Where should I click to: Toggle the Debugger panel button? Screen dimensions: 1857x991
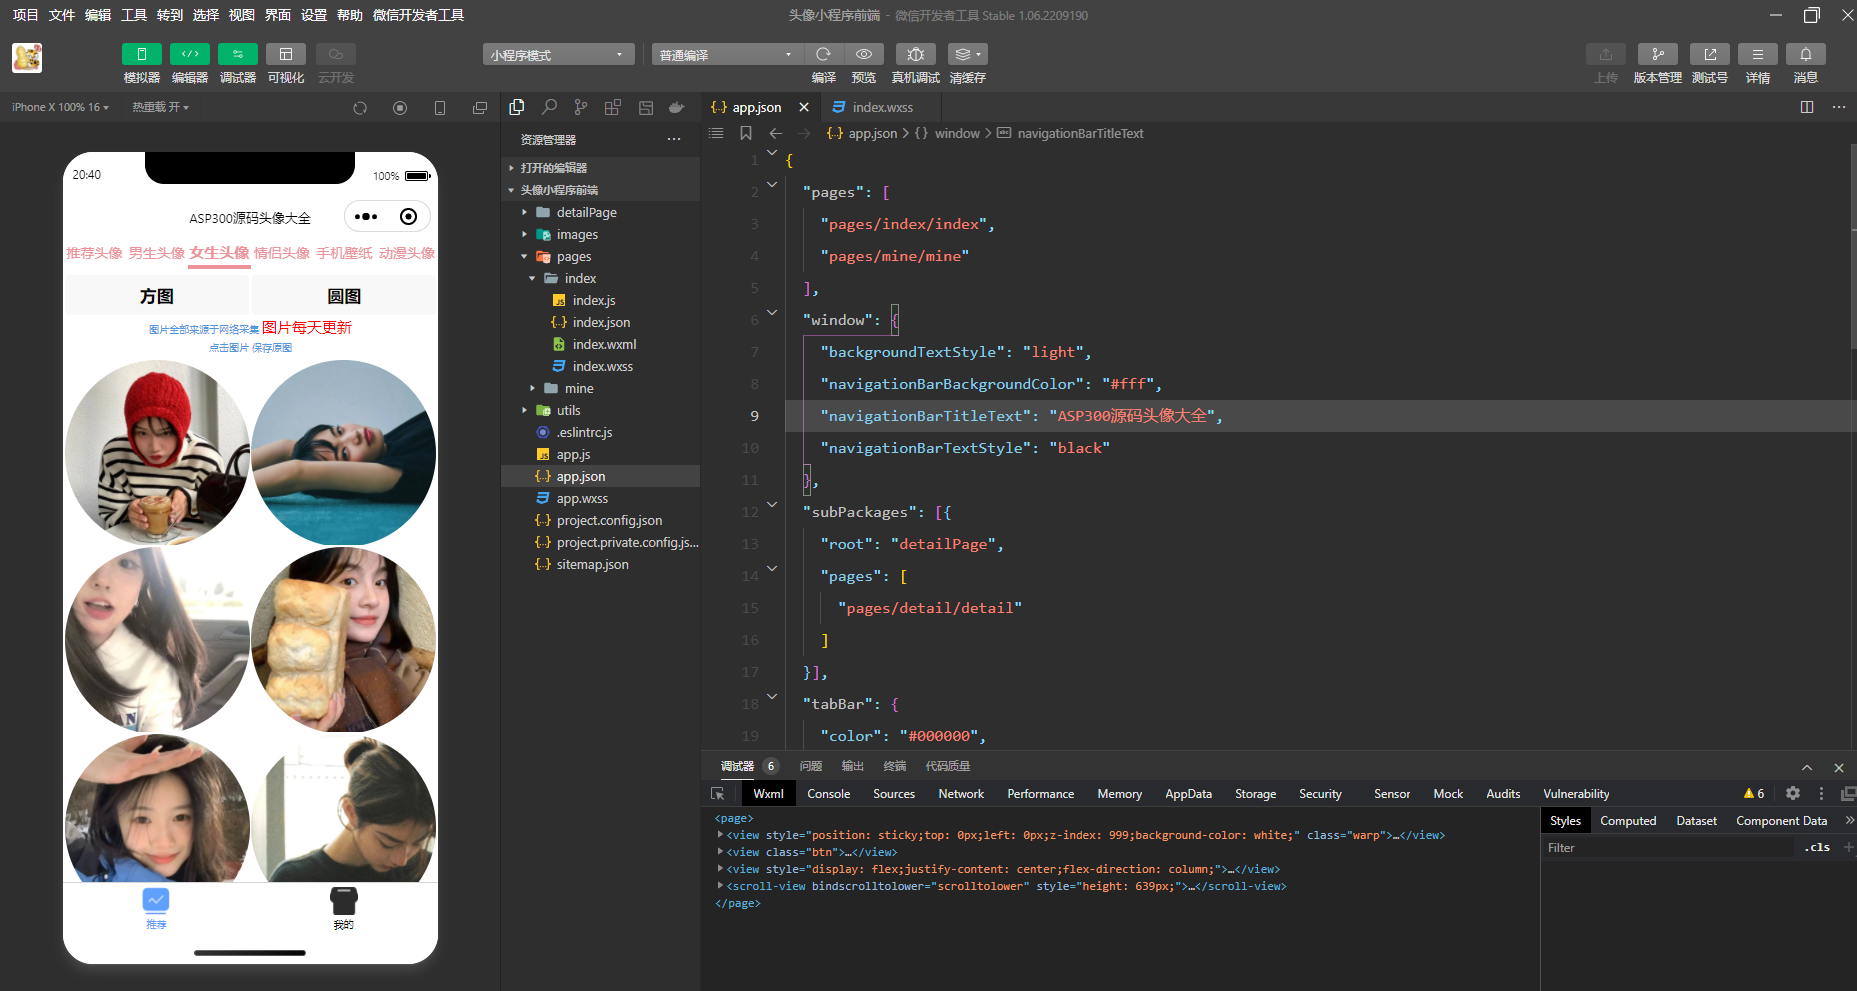click(x=237, y=54)
